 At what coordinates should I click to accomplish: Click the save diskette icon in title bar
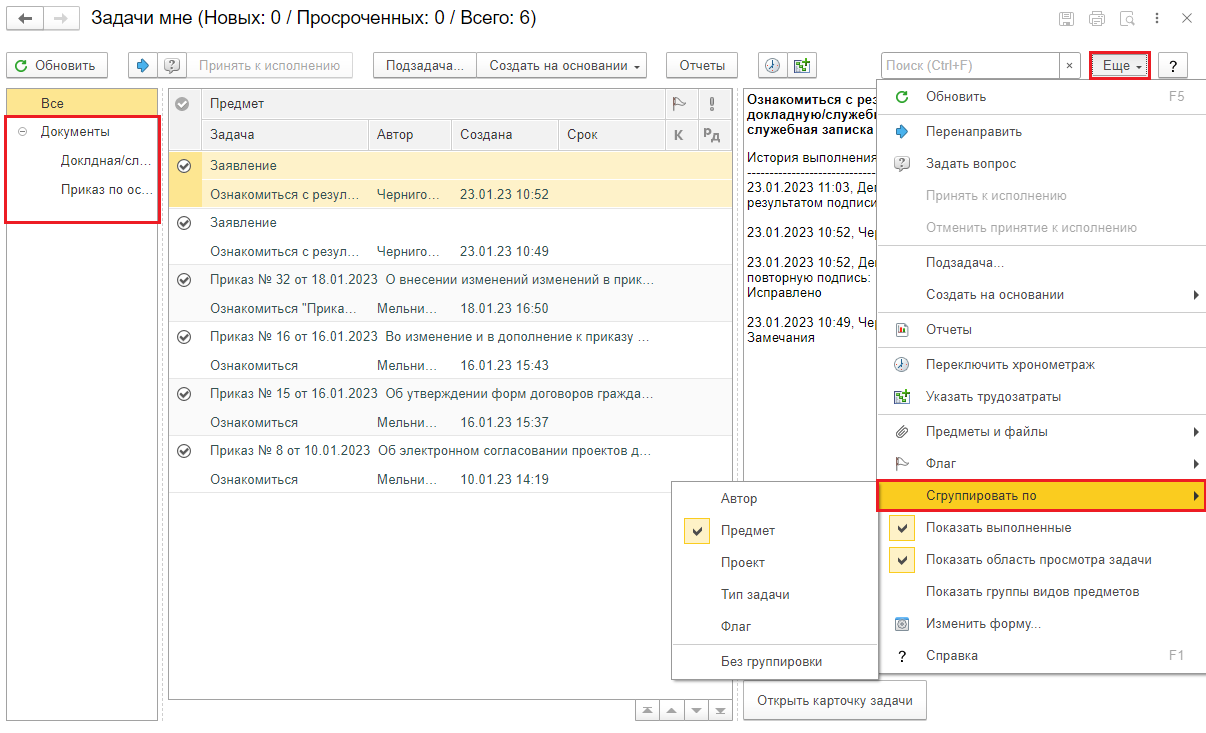tap(1067, 18)
